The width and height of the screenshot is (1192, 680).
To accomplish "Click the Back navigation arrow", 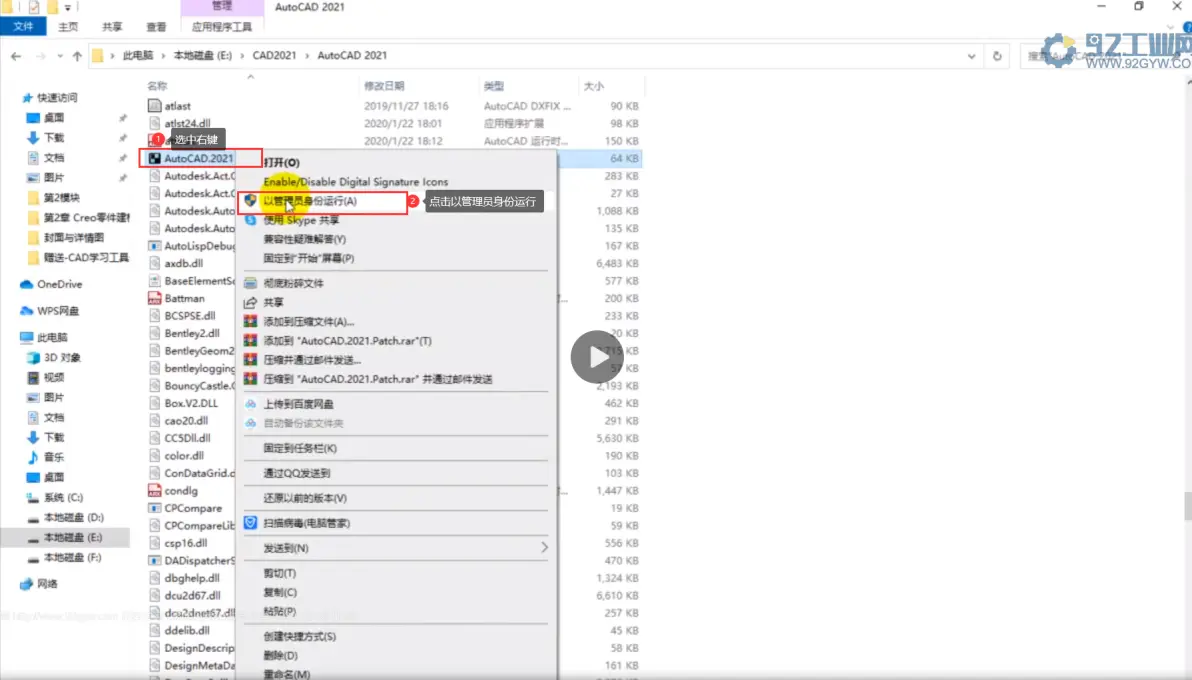I will [x=16, y=56].
